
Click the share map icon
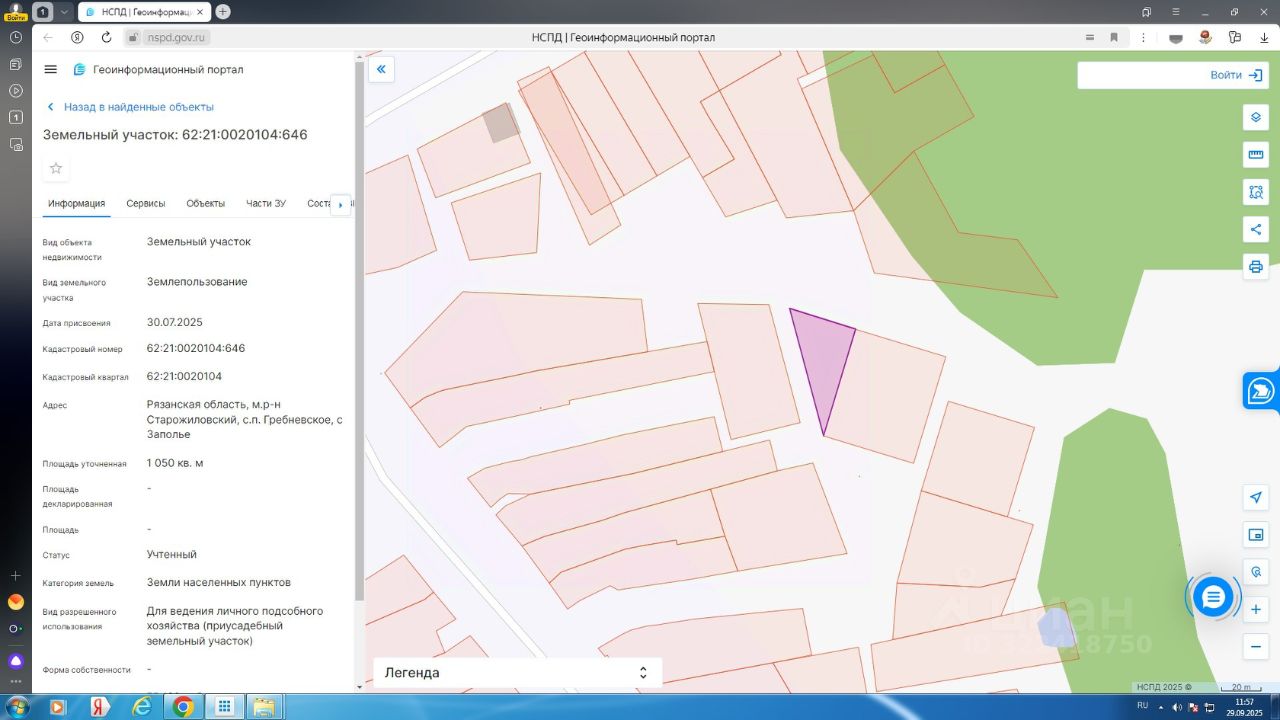point(1256,229)
